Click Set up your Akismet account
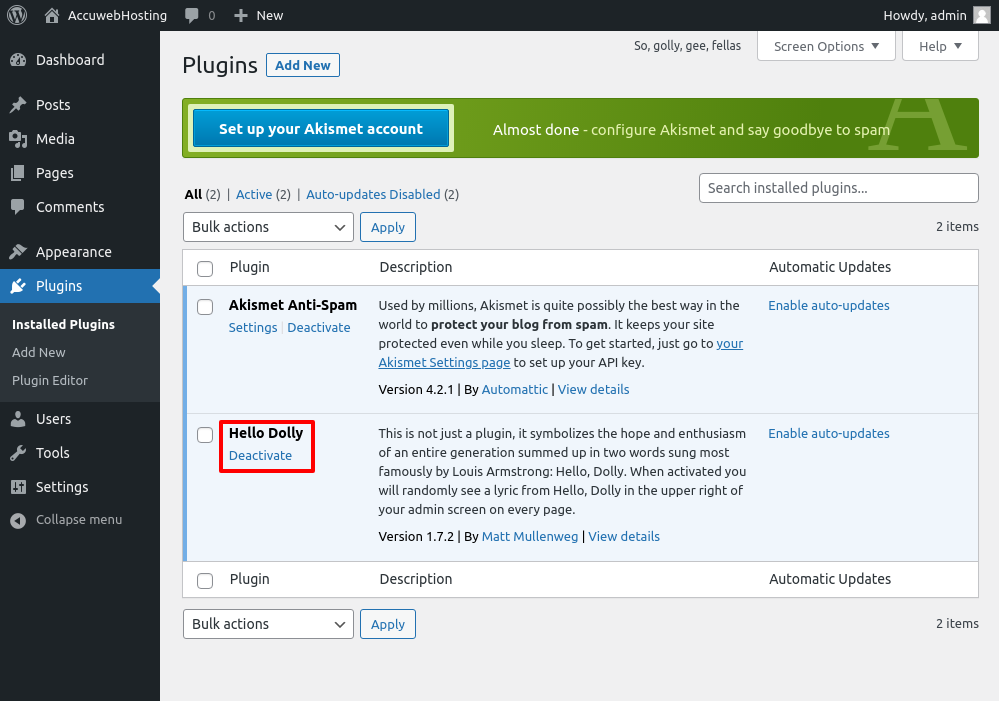Viewport: 999px width, 701px height. [x=321, y=129]
